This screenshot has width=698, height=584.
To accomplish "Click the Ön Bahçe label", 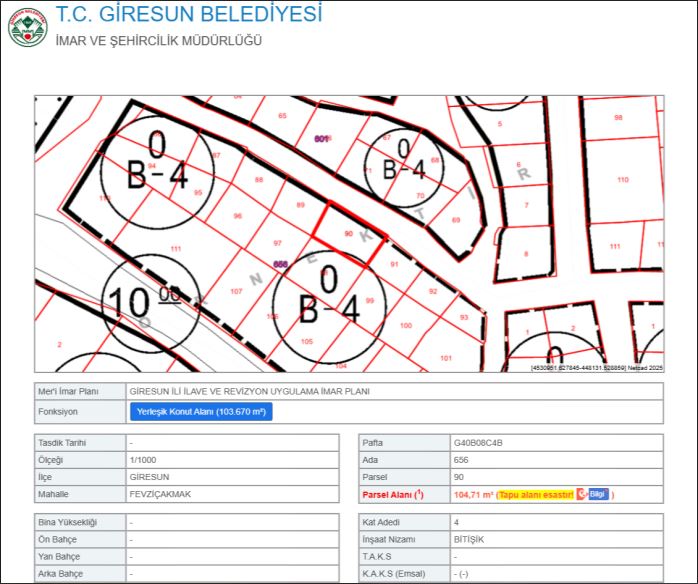I will point(57,539).
